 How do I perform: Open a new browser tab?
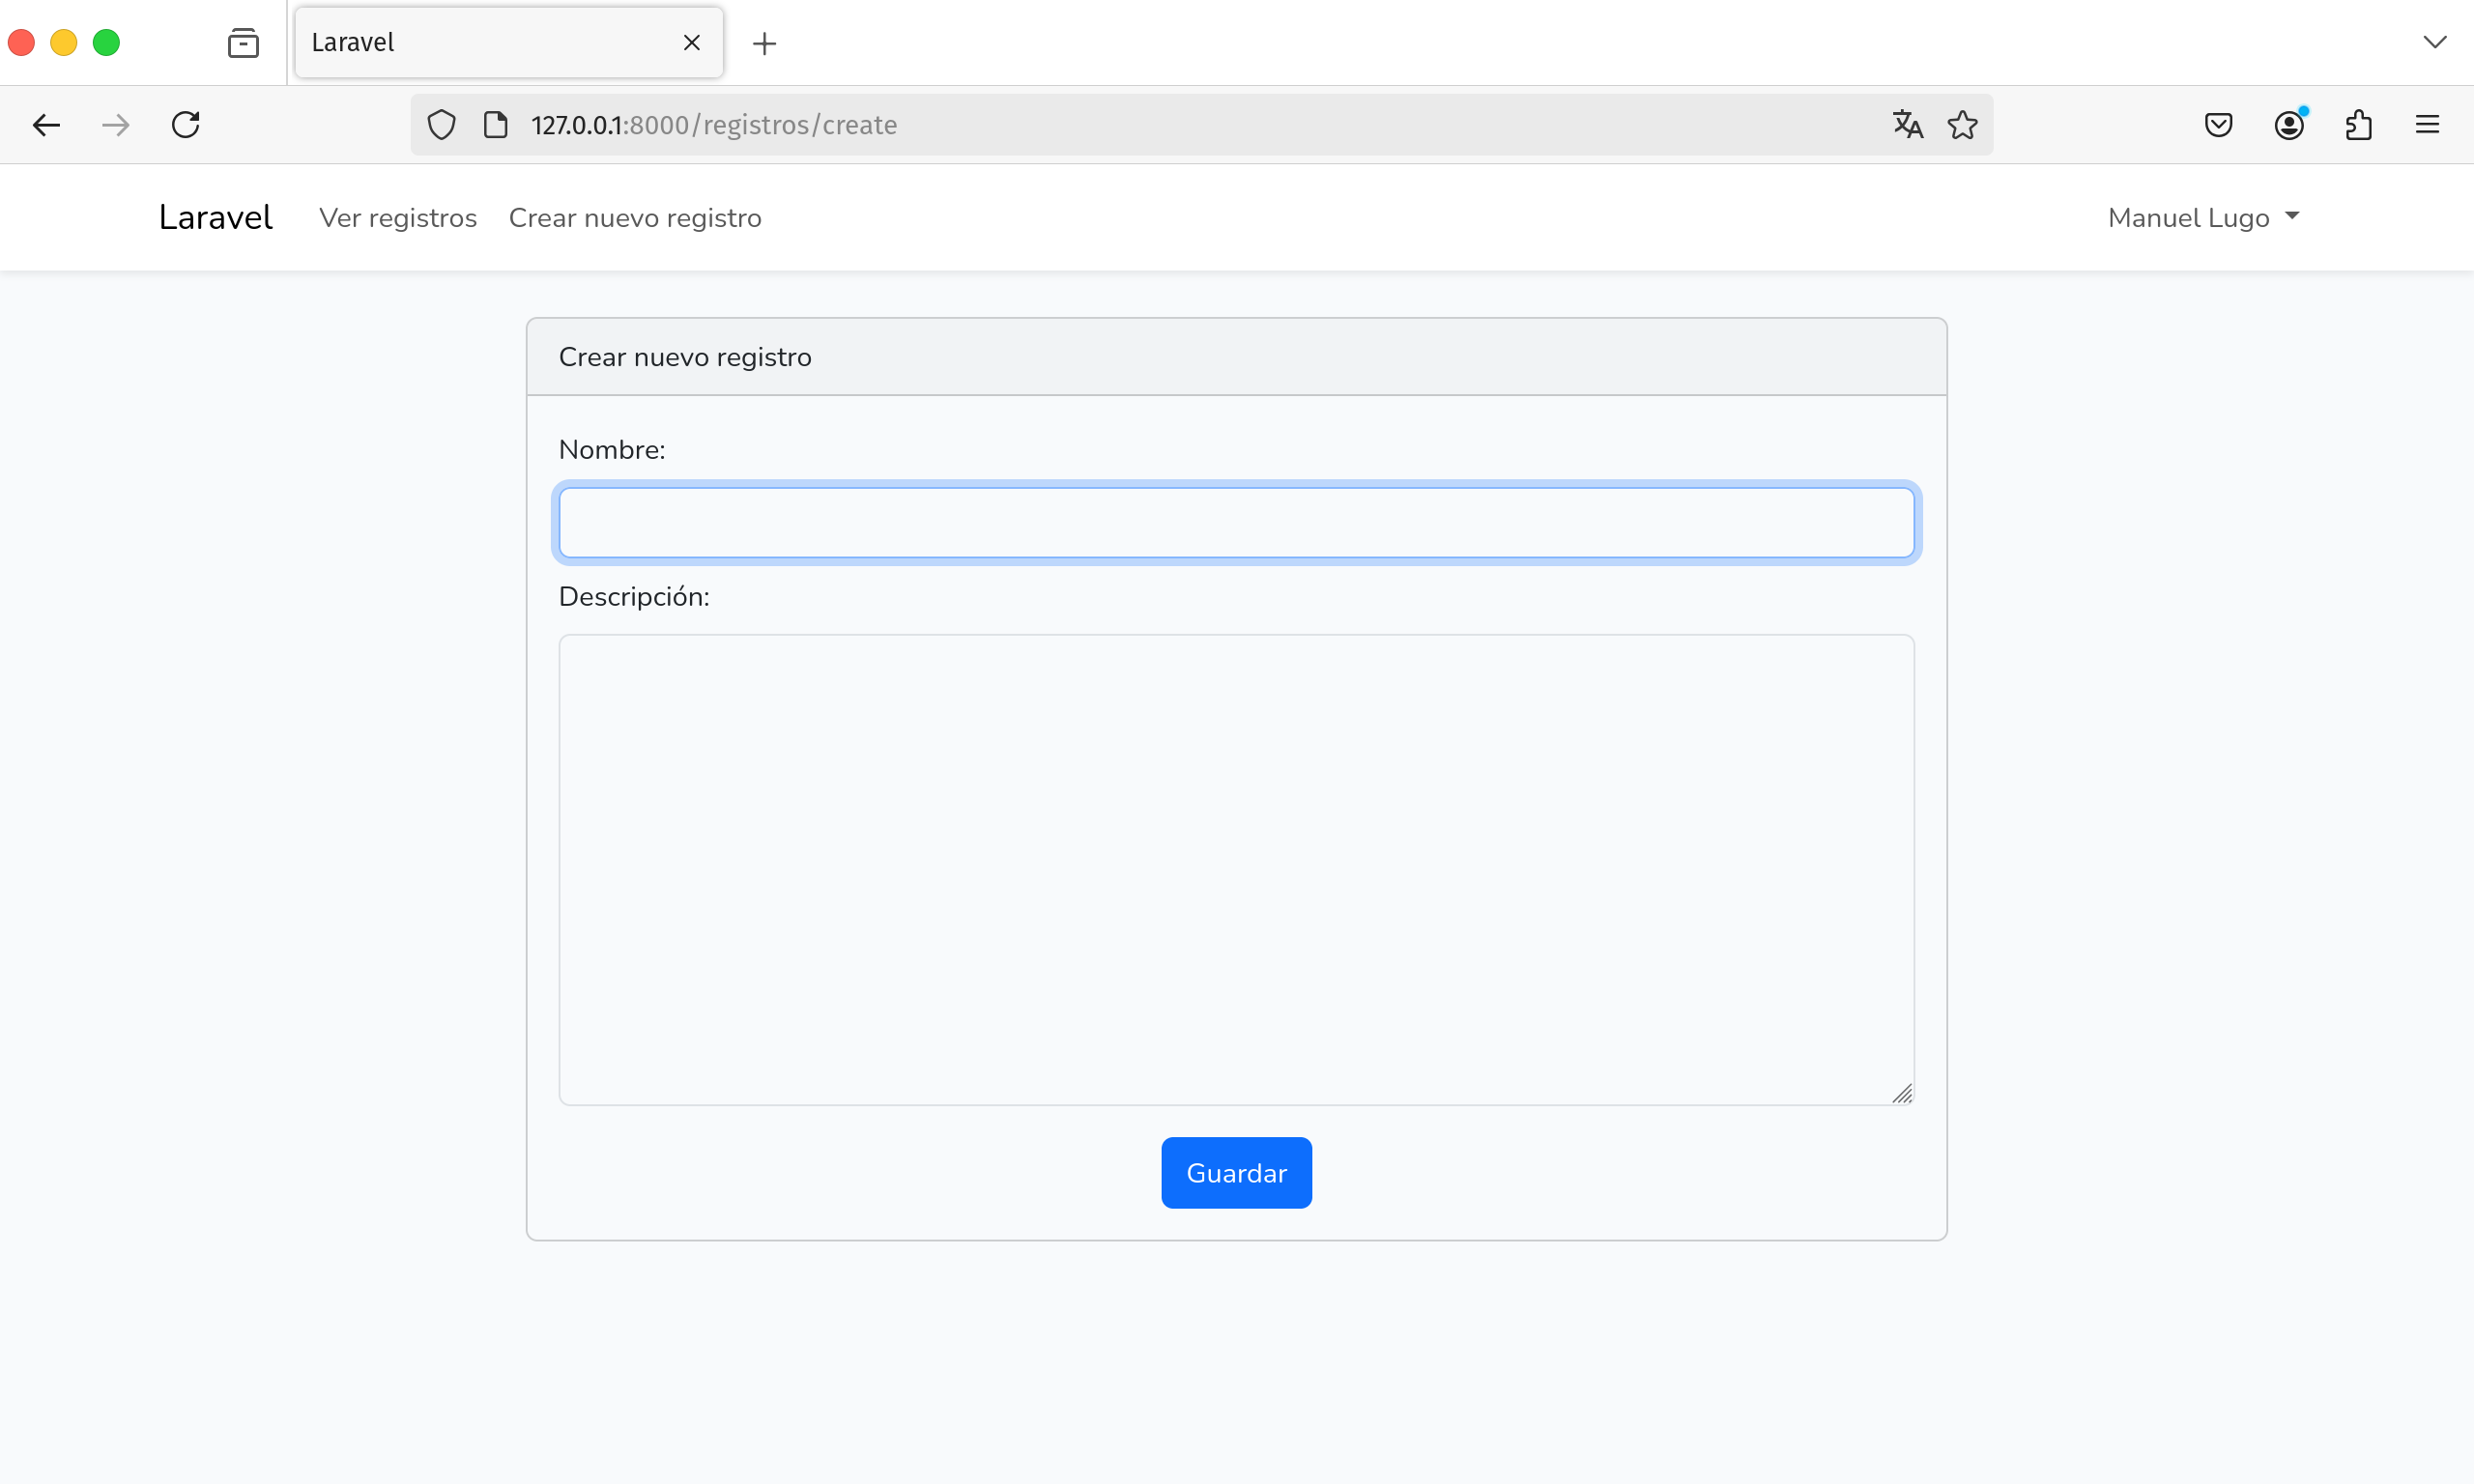pyautogui.click(x=764, y=43)
